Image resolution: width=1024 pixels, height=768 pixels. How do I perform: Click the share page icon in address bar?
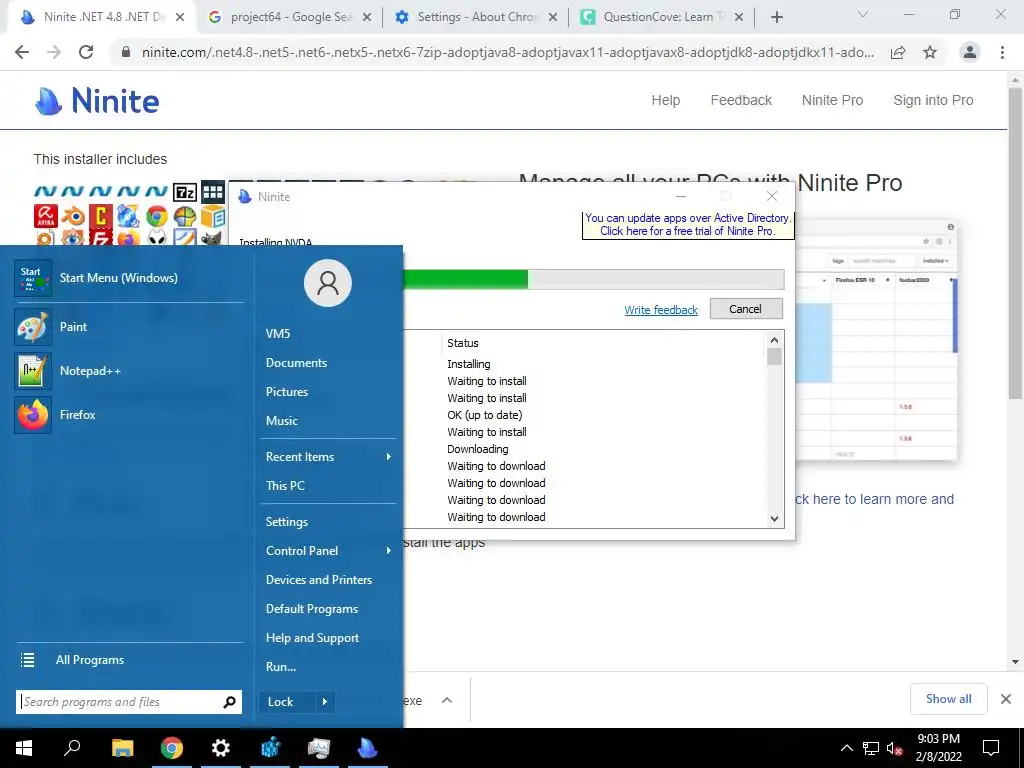898,52
